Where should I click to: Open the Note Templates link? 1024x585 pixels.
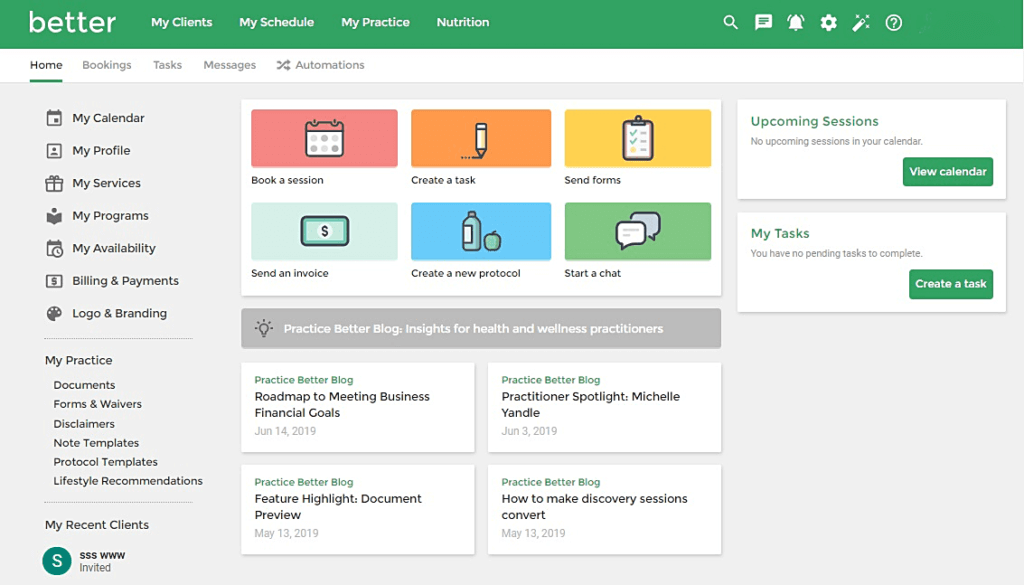pos(96,443)
